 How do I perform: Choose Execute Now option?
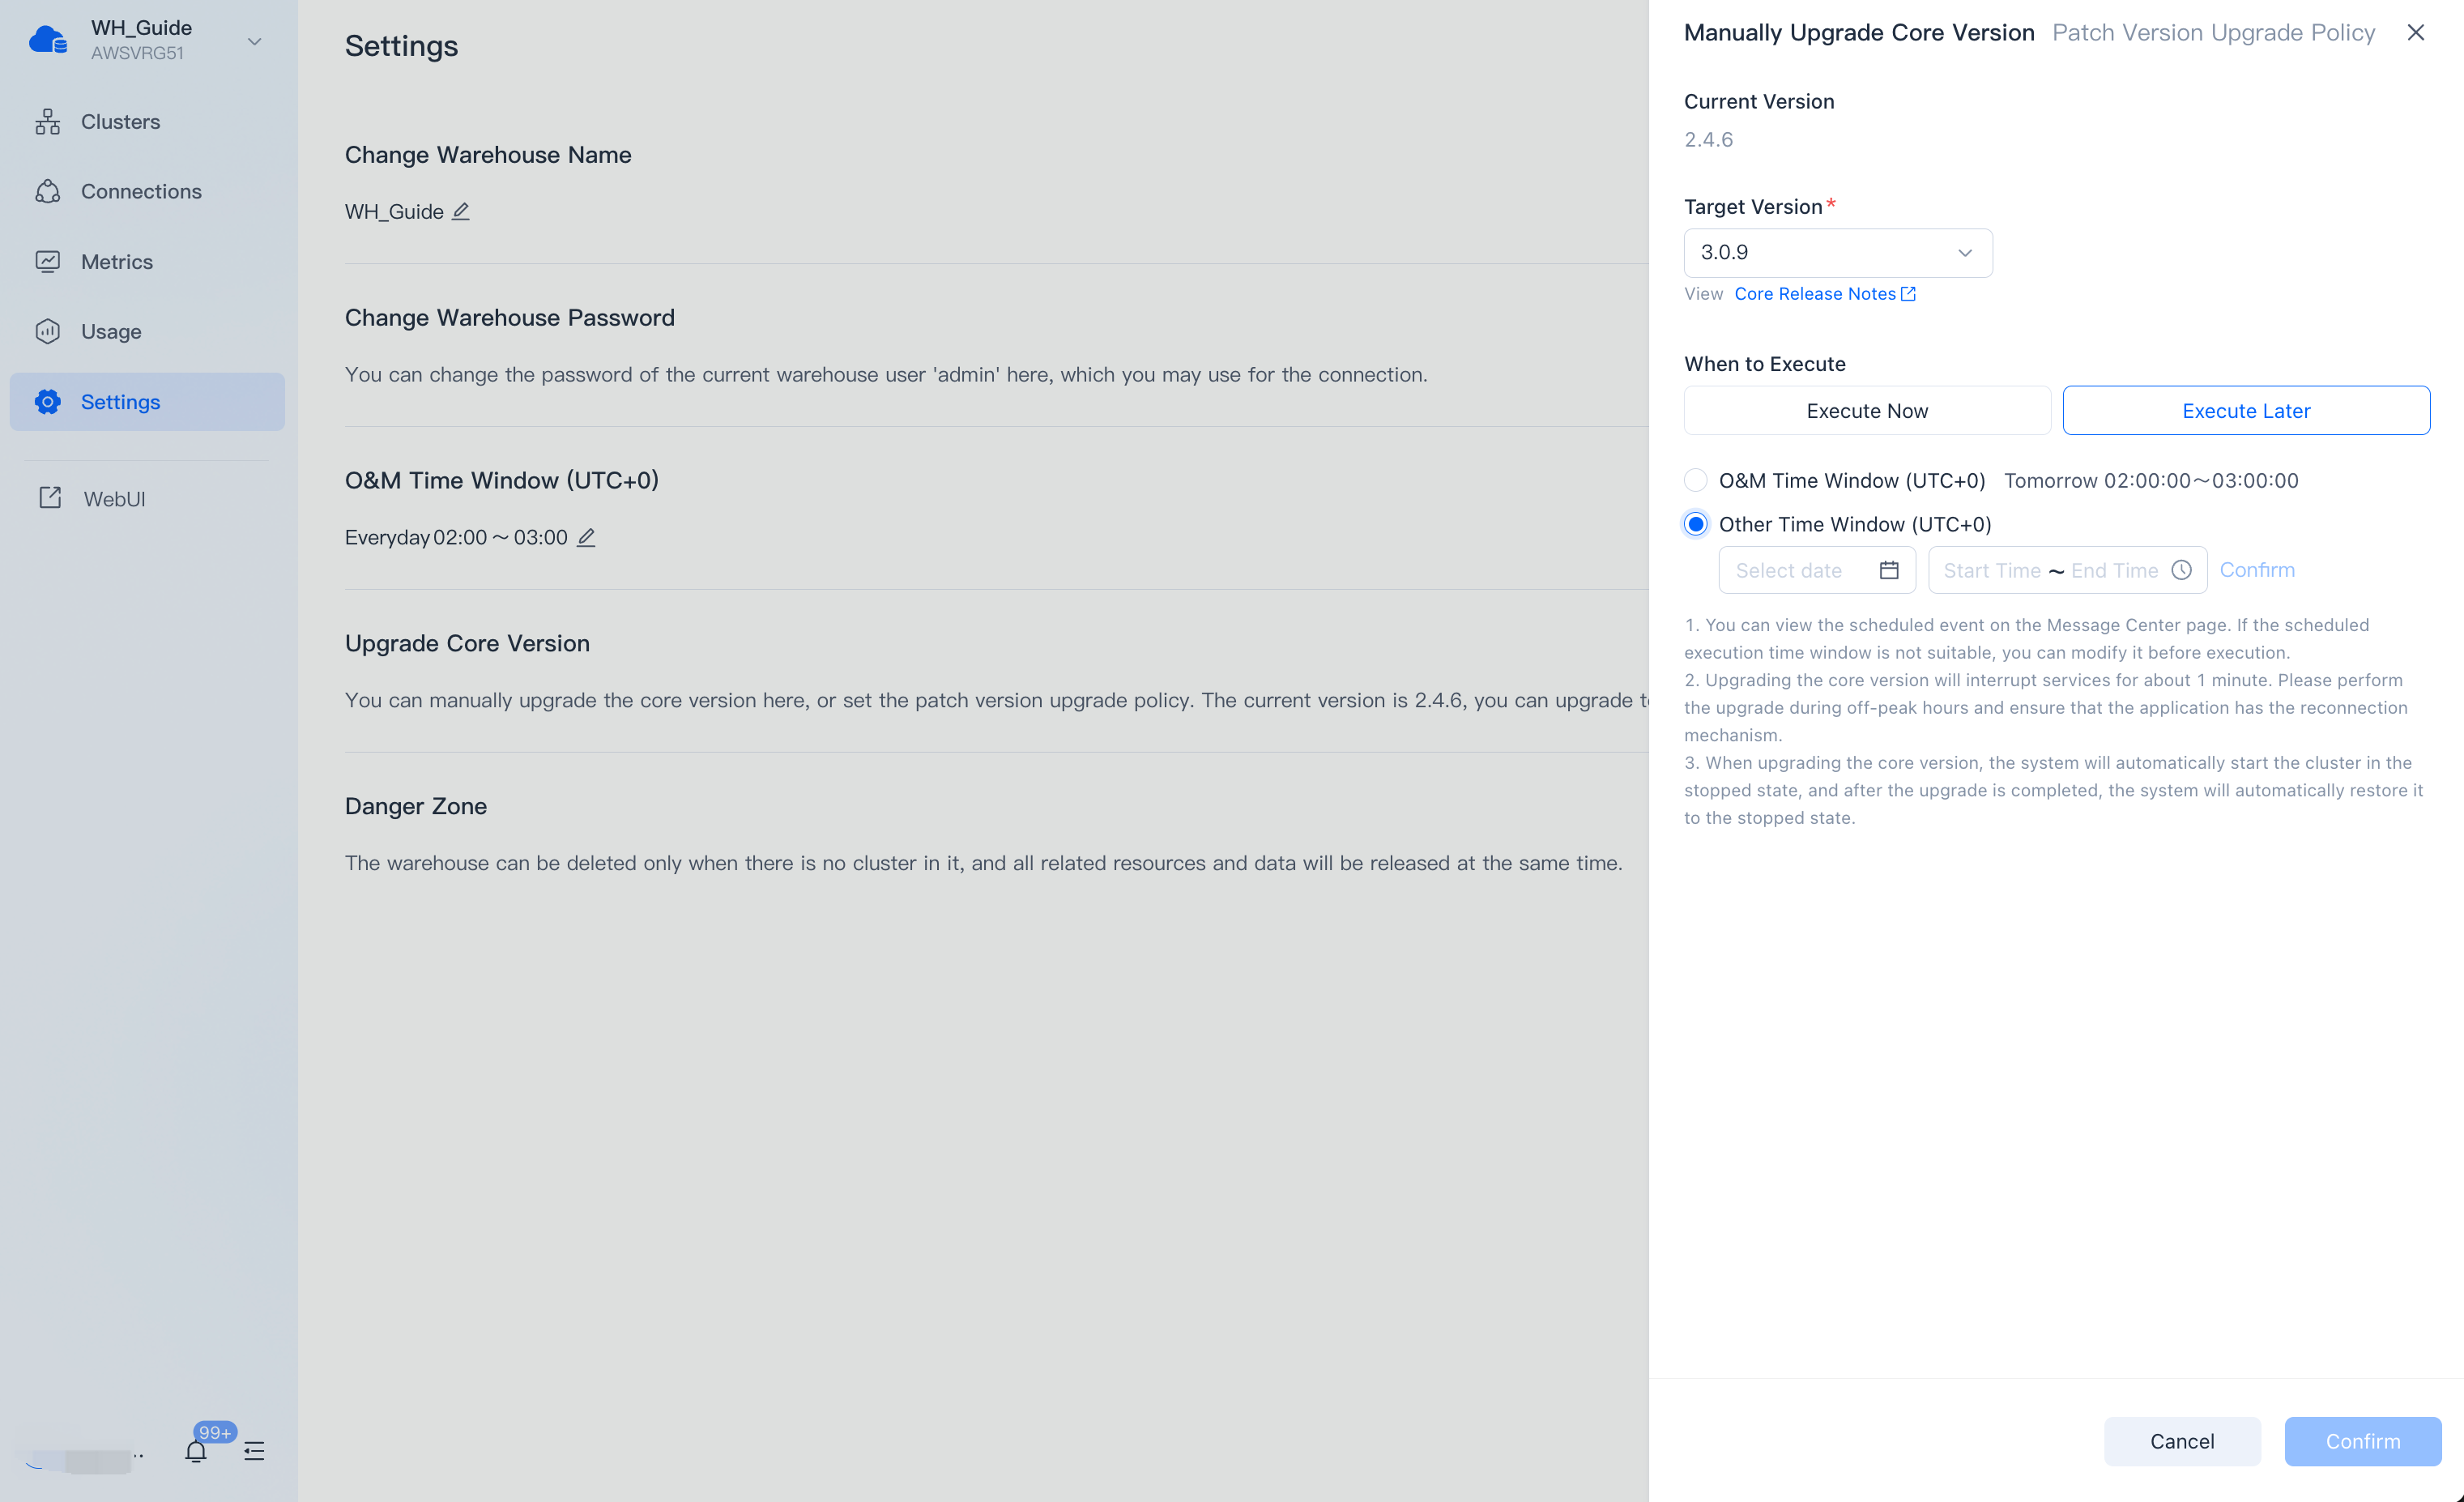(1867, 410)
